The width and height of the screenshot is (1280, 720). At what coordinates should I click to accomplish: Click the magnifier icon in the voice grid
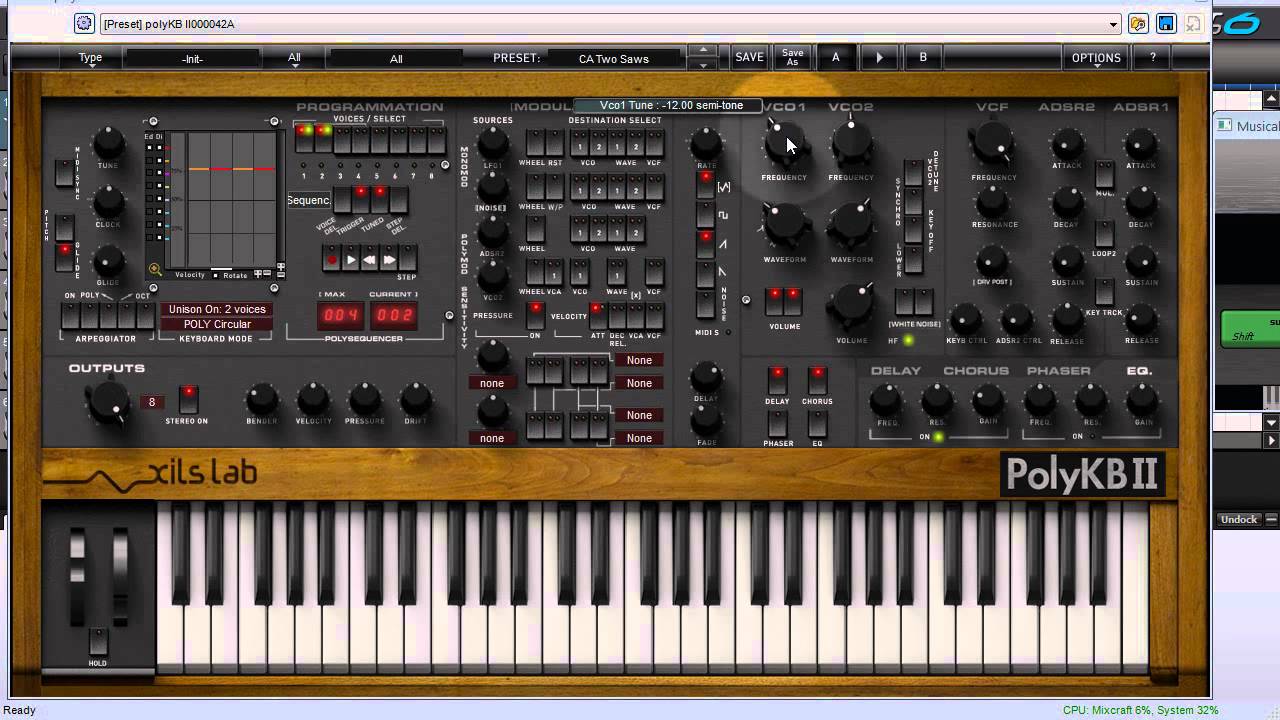click(x=154, y=269)
